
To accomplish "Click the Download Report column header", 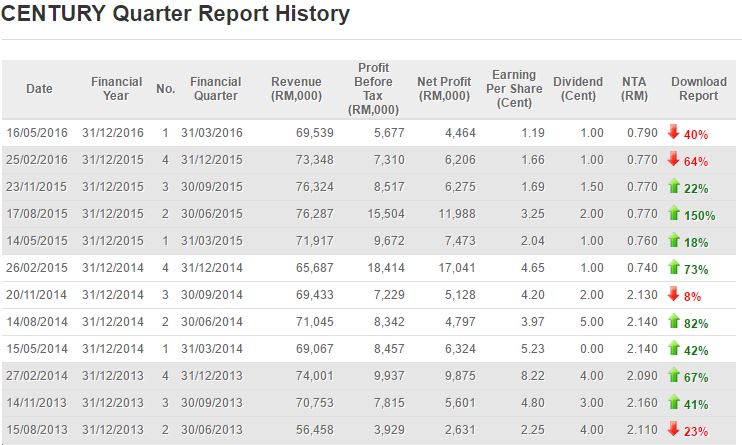I will pos(699,89).
